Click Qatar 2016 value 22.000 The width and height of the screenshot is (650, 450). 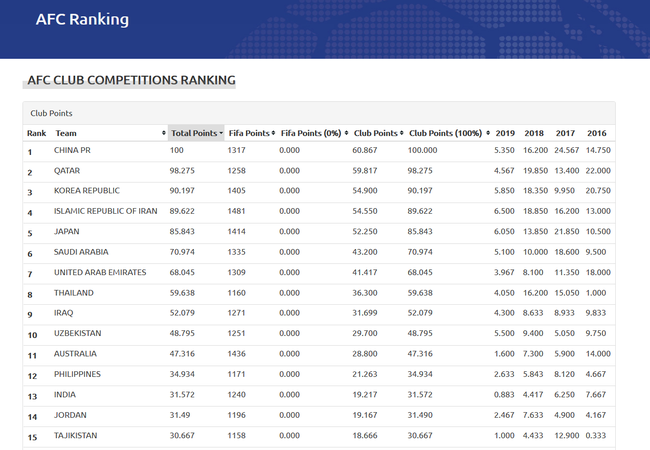[598, 171]
